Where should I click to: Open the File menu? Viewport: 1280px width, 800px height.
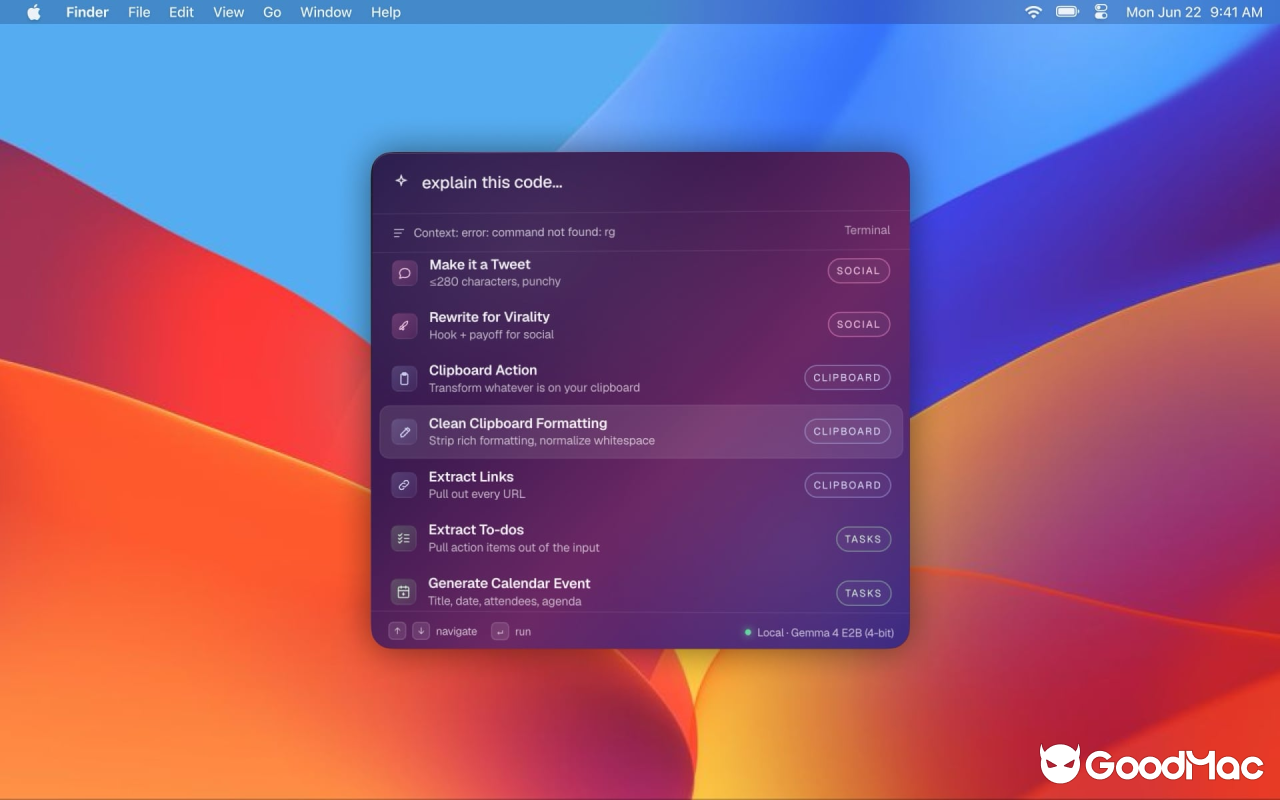click(x=139, y=12)
